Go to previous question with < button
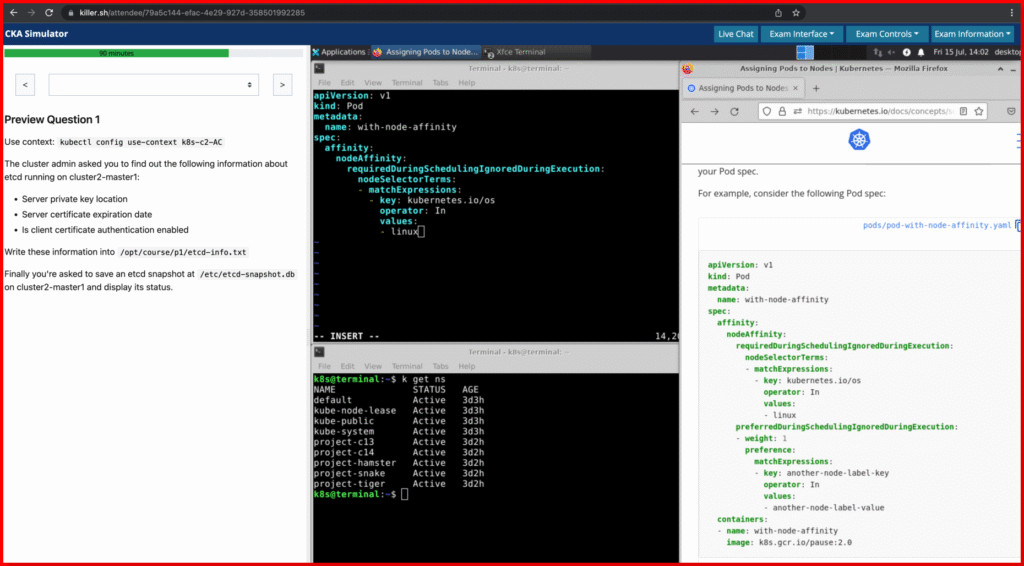 pyautogui.click(x=25, y=85)
